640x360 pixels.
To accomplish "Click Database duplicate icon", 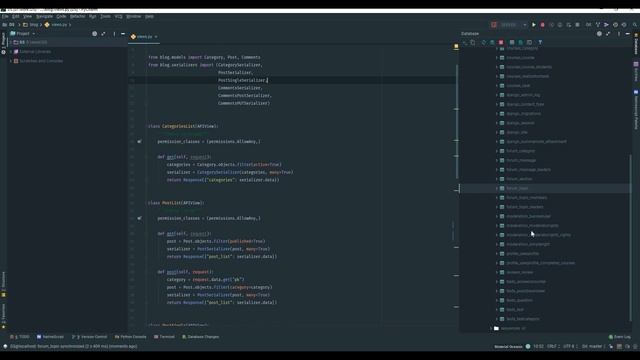I will 473,42.
